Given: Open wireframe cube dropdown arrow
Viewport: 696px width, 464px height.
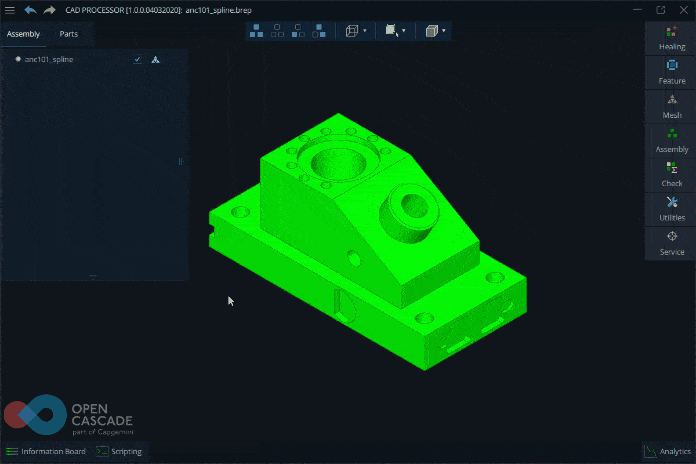Looking at the screenshot, I should [365, 31].
